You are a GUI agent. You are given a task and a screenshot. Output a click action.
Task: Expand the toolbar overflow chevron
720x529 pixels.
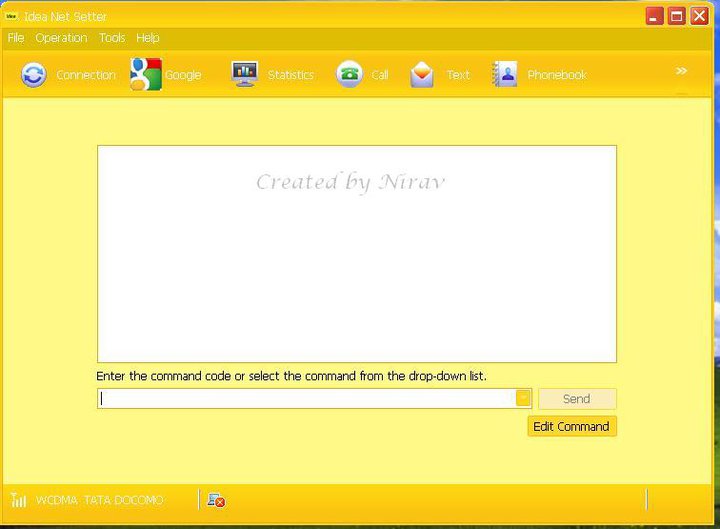(x=681, y=71)
